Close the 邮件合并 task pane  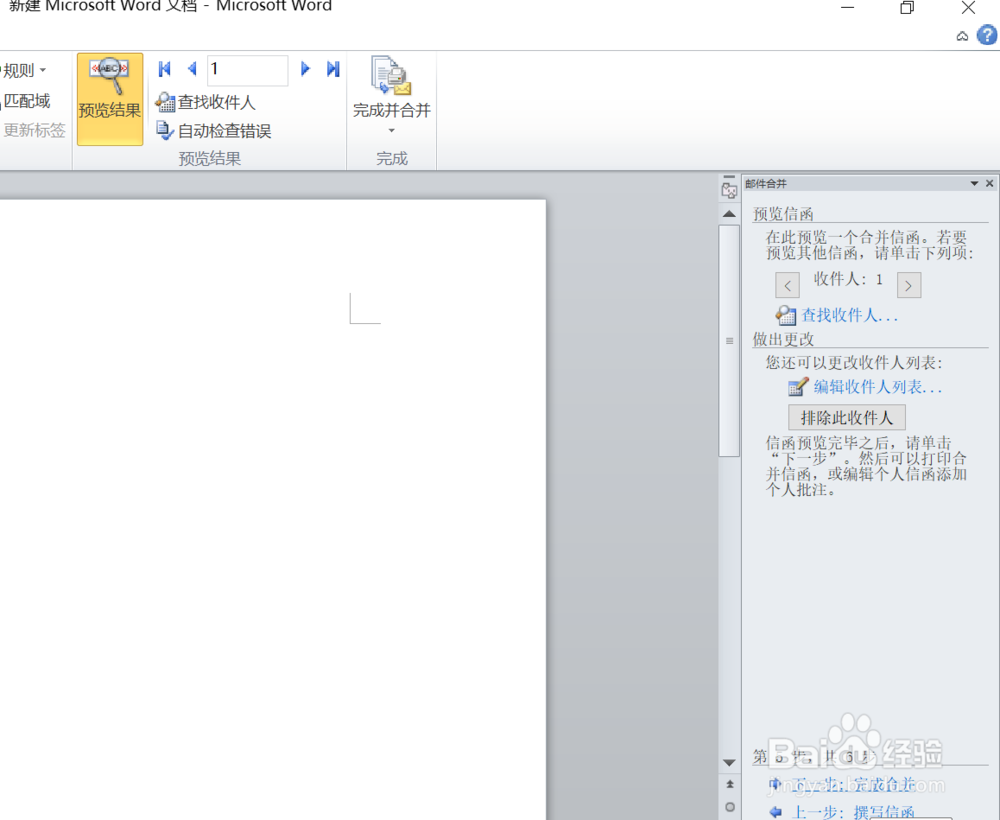tap(989, 184)
